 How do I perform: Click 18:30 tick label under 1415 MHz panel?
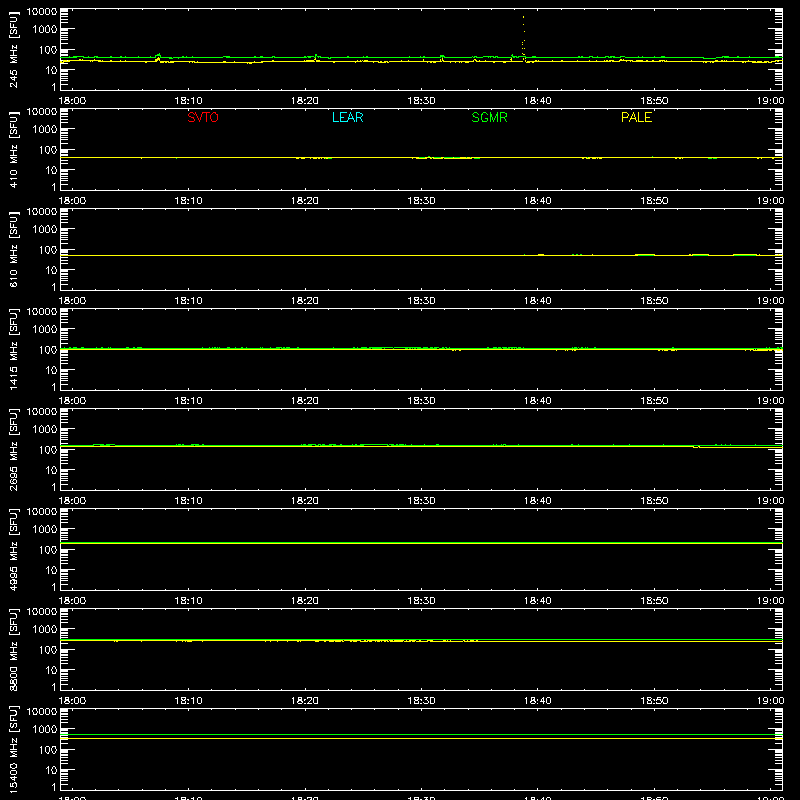(x=421, y=401)
